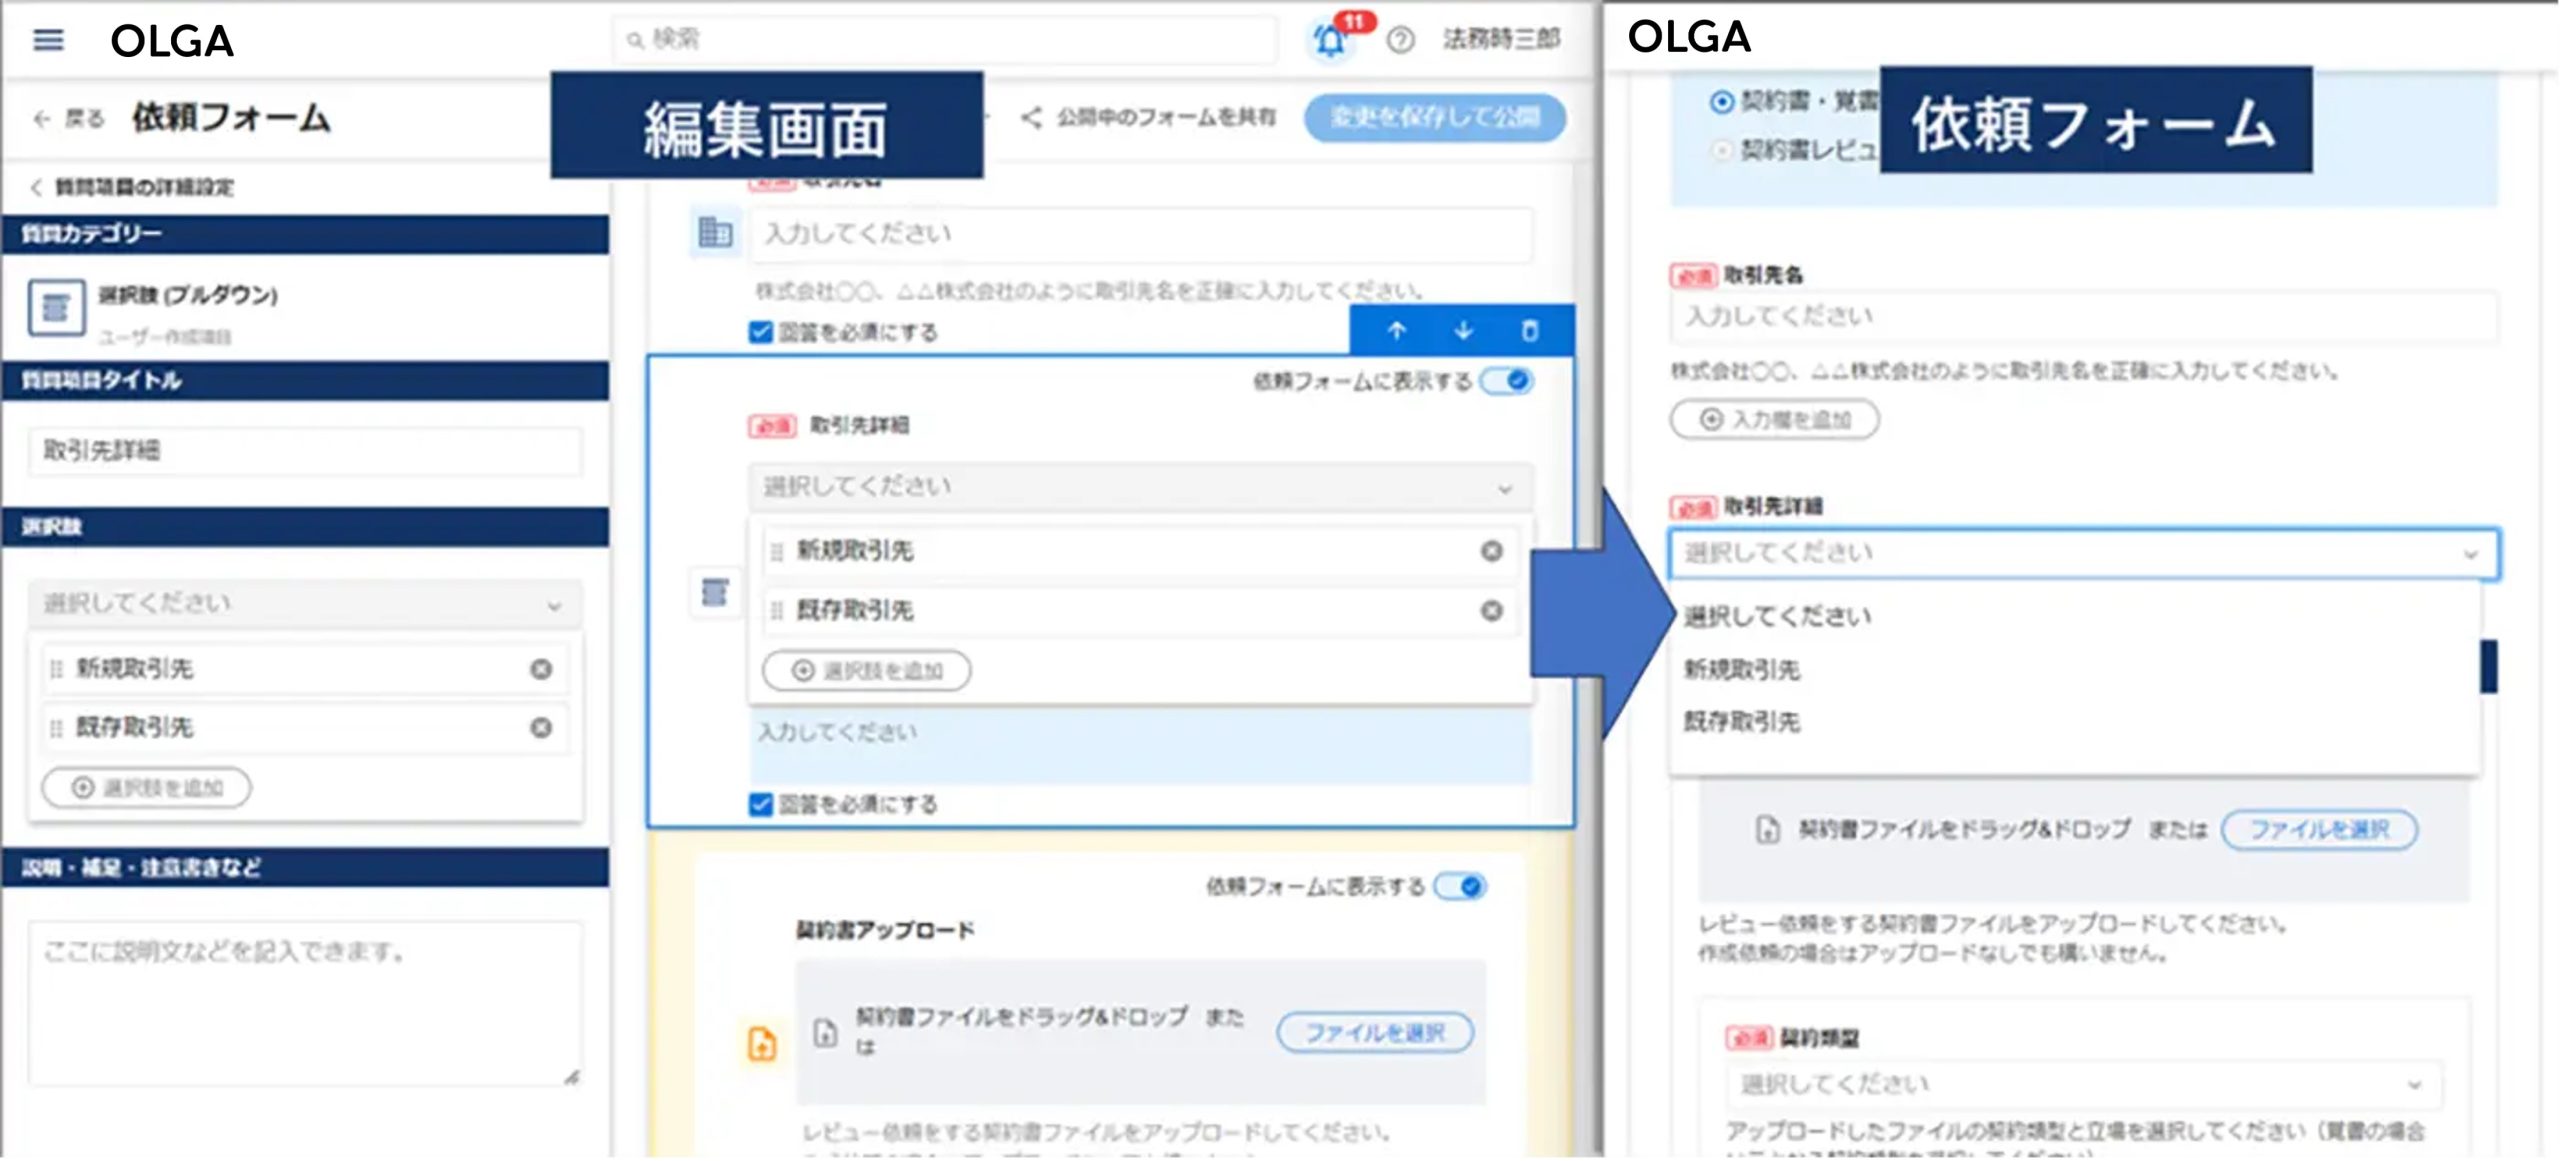The width and height of the screenshot is (2560, 1161).
Task: Open the notification bell with badge 11
Action: [1331, 39]
